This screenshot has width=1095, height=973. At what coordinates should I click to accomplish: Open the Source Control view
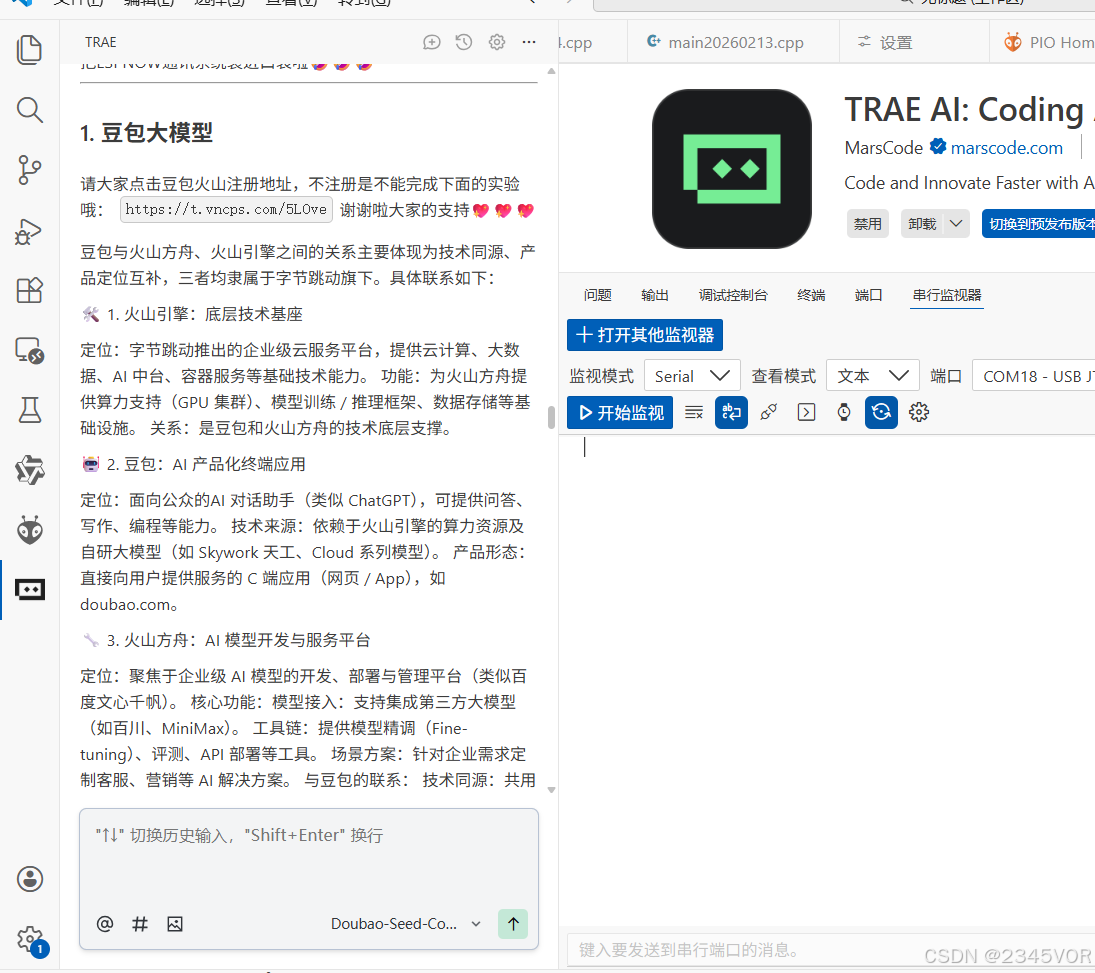[29, 170]
